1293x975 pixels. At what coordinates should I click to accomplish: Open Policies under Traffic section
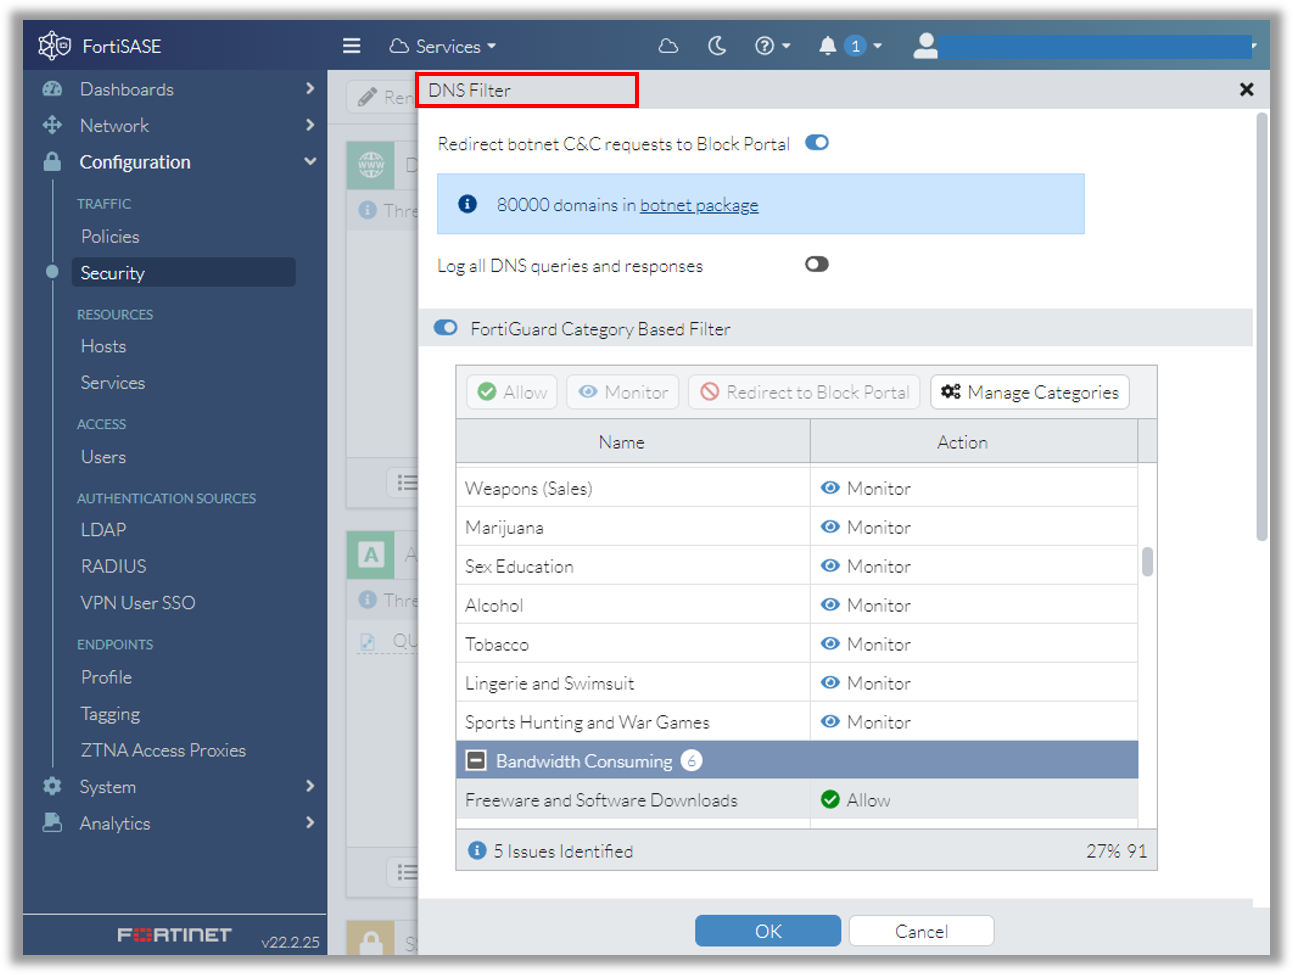pyautogui.click(x=110, y=237)
